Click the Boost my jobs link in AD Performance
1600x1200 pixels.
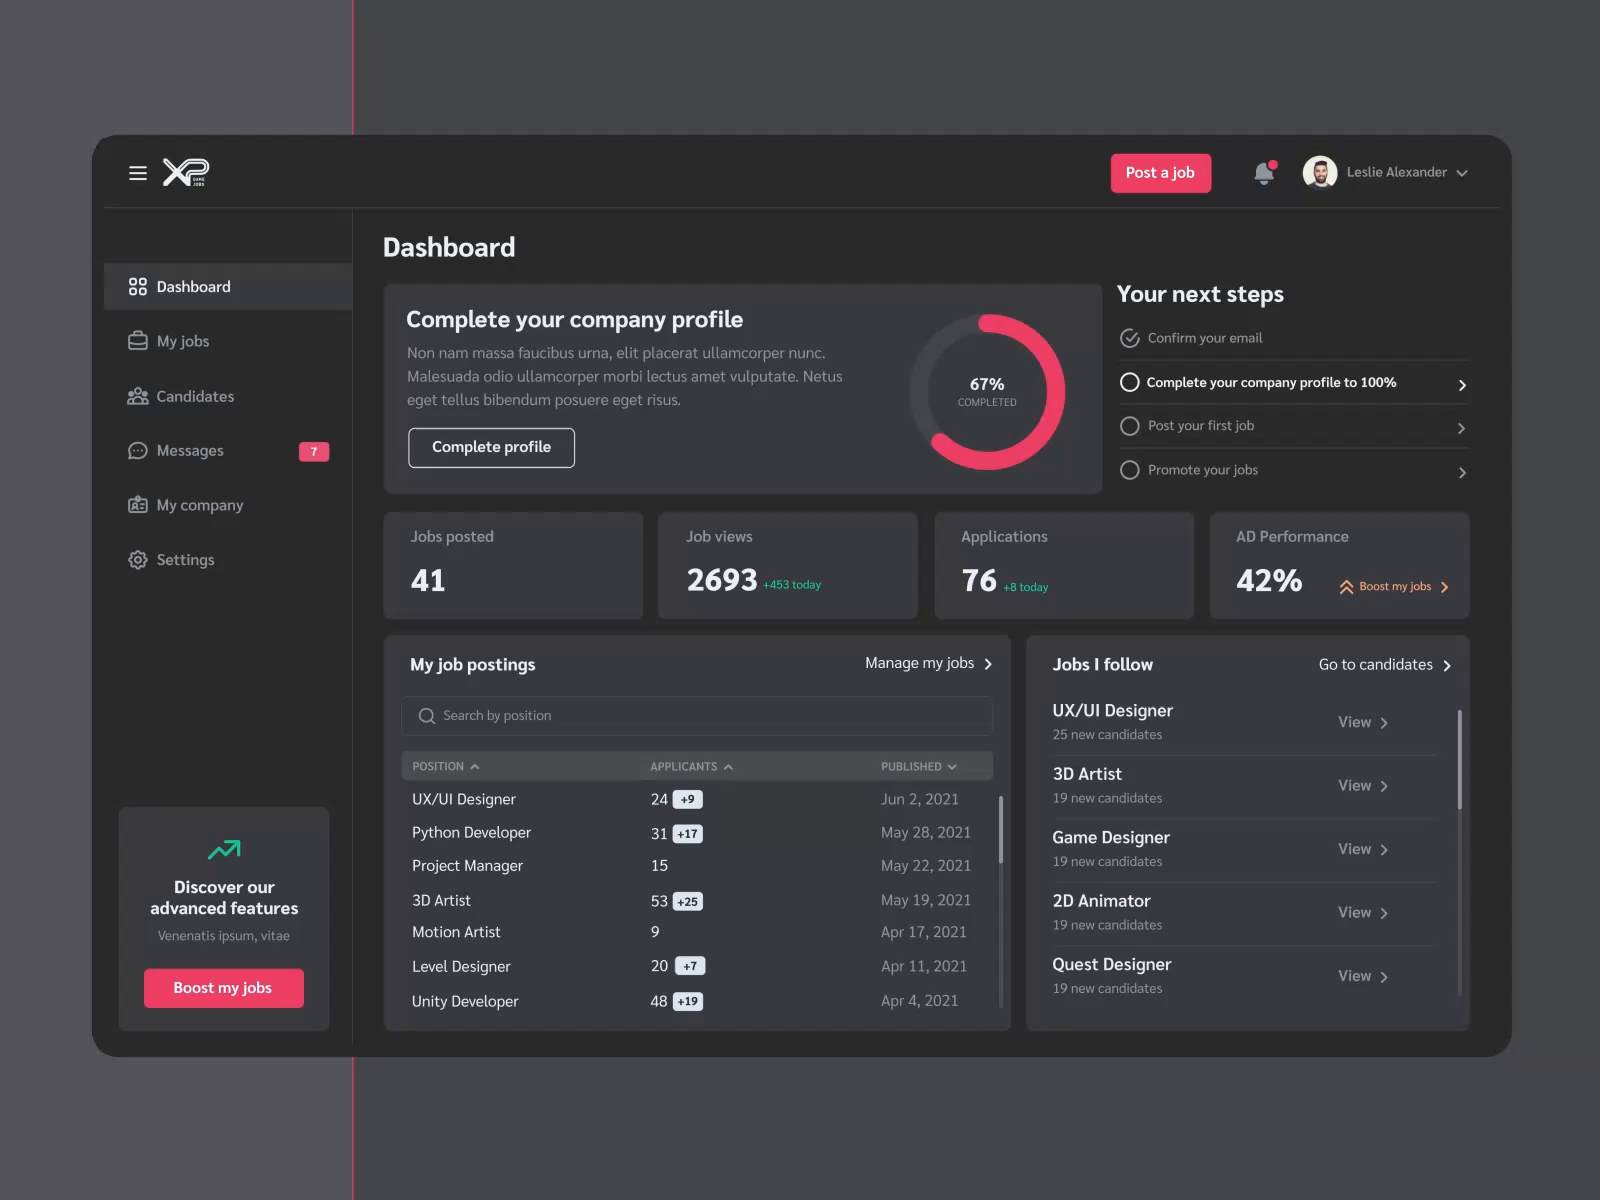pos(1395,587)
